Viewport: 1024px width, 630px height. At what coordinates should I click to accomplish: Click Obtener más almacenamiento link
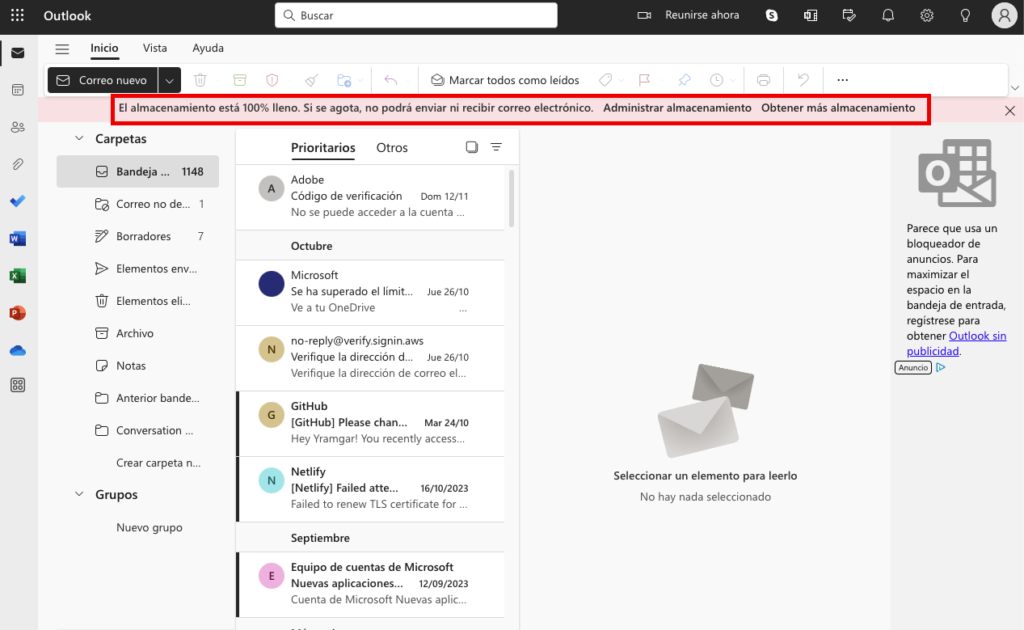click(x=838, y=108)
